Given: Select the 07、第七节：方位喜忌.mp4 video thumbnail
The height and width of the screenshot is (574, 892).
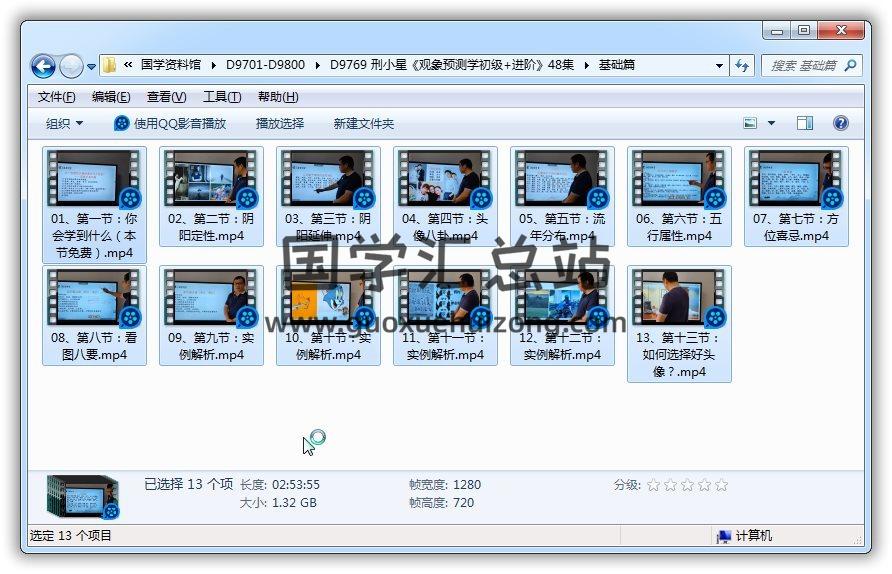Looking at the screenshot, I should coord(796,180).
